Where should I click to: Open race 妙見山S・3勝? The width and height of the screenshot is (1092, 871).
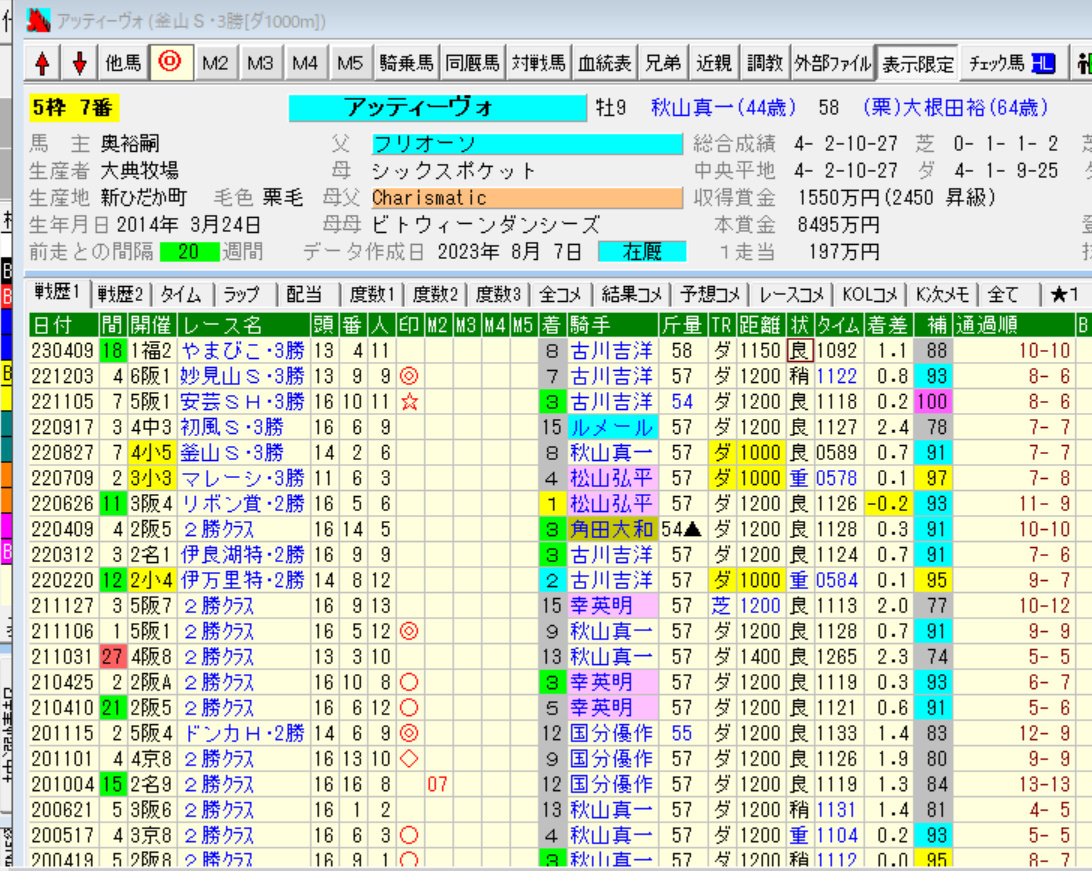[242, 376]
